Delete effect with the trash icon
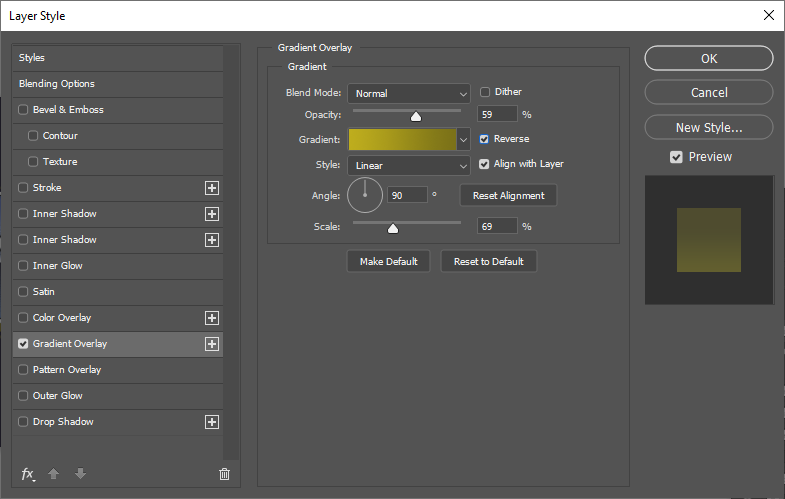The image size is (785, 499). pyautogui.click(x=224, y=474)
